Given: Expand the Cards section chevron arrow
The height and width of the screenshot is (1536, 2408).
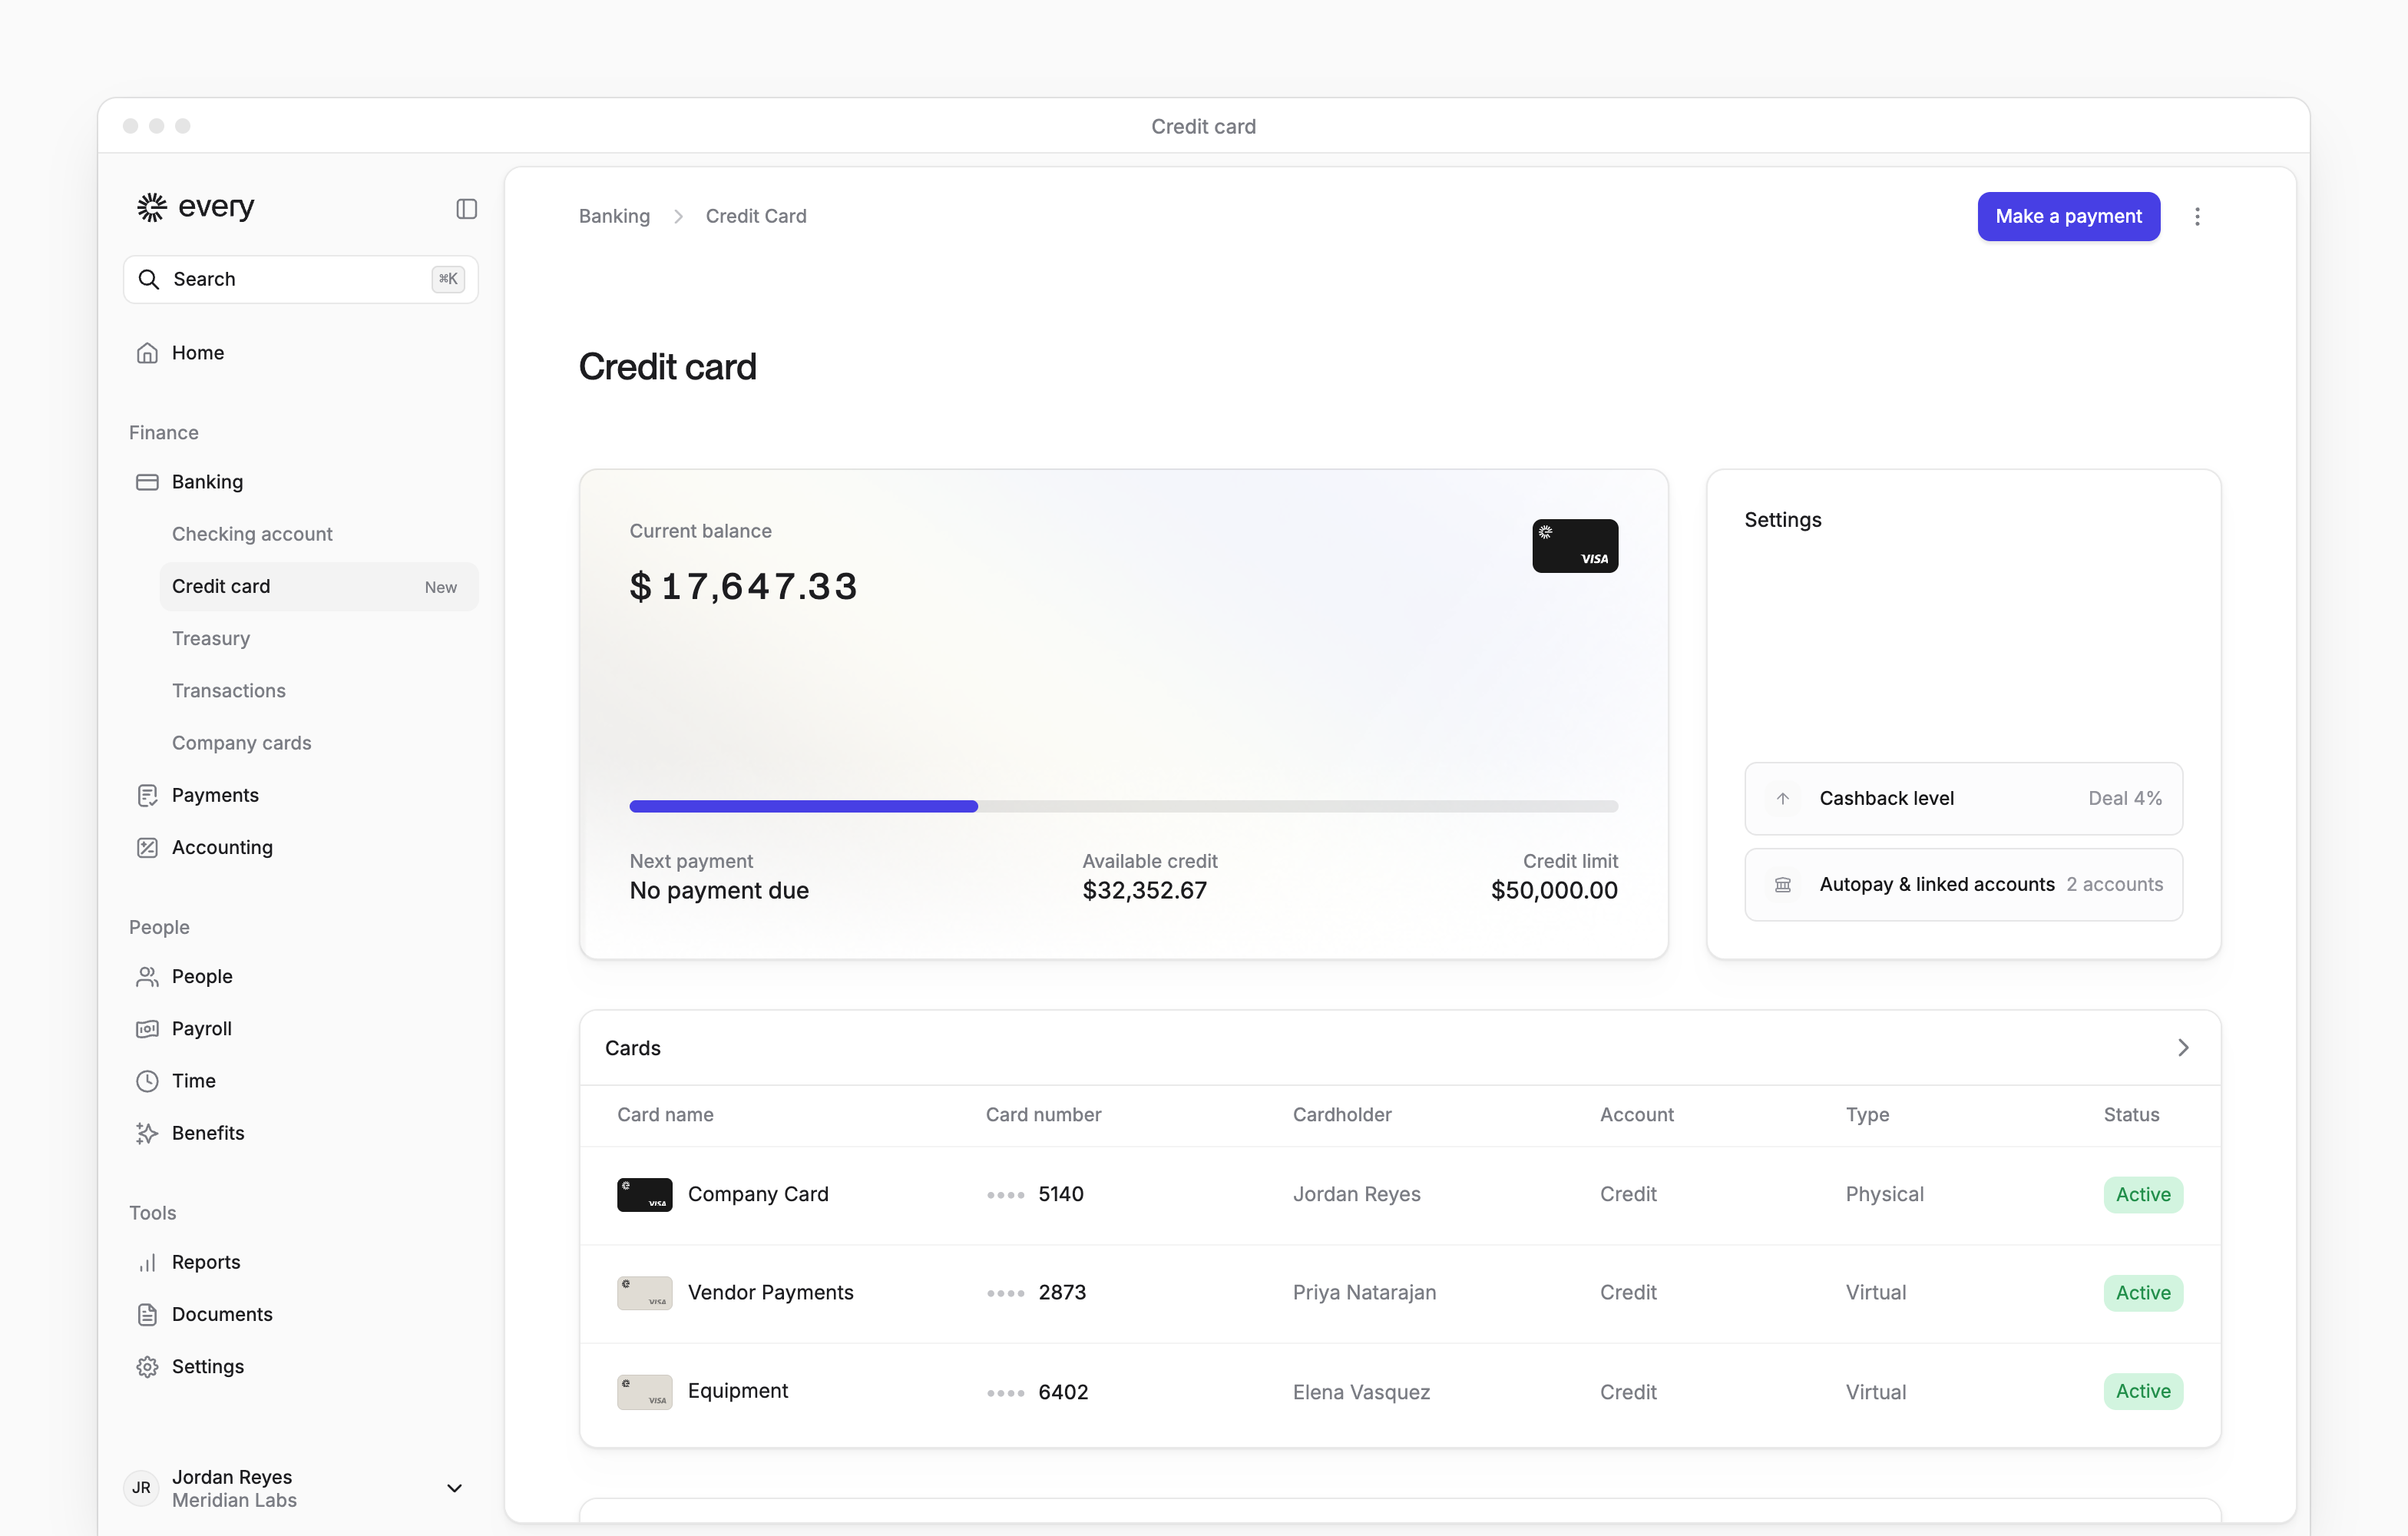Looking at the screenshot, I should pos(2183,1048).
